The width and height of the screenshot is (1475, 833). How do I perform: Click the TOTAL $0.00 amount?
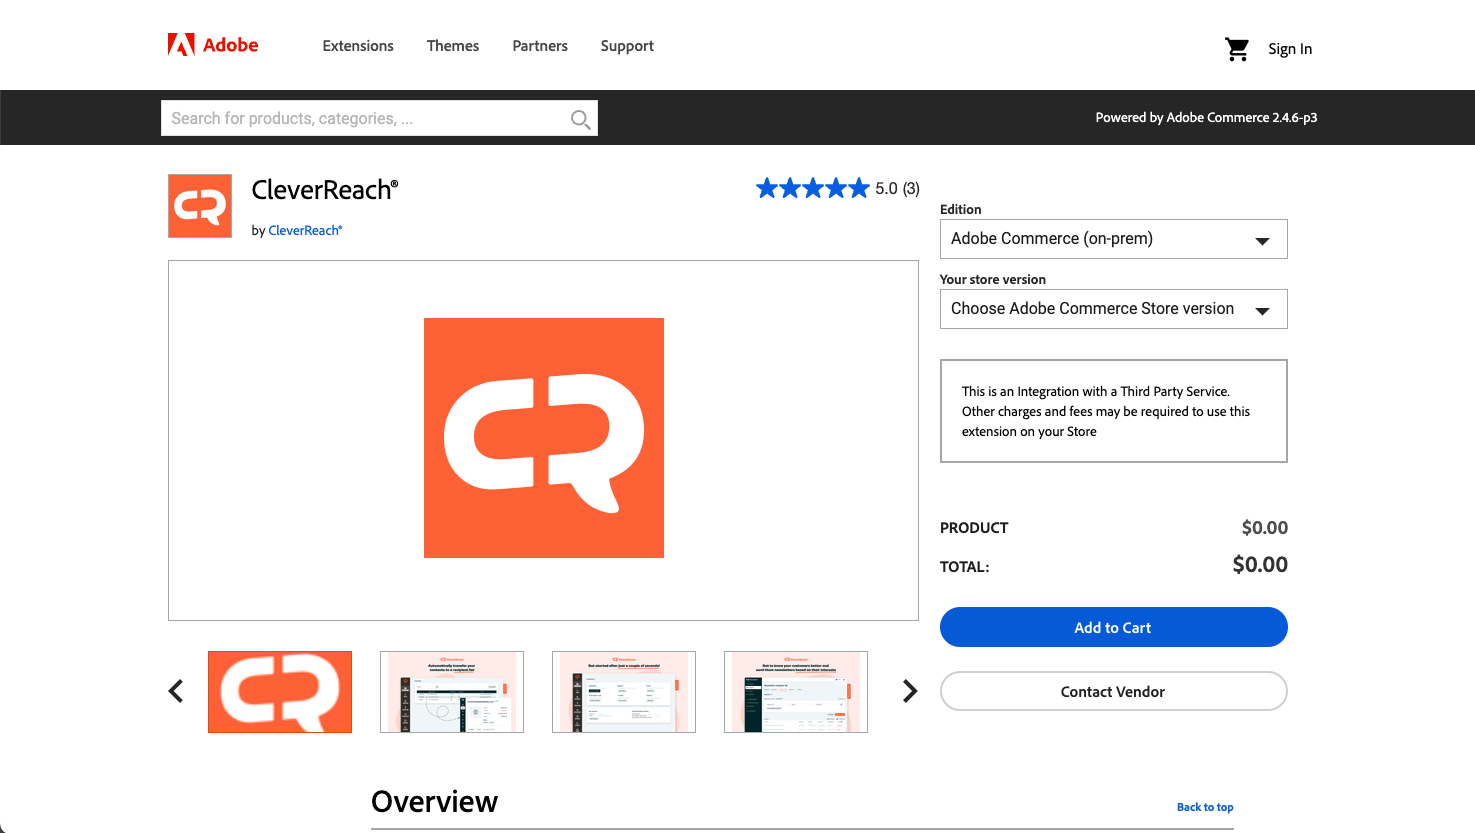1260,564
